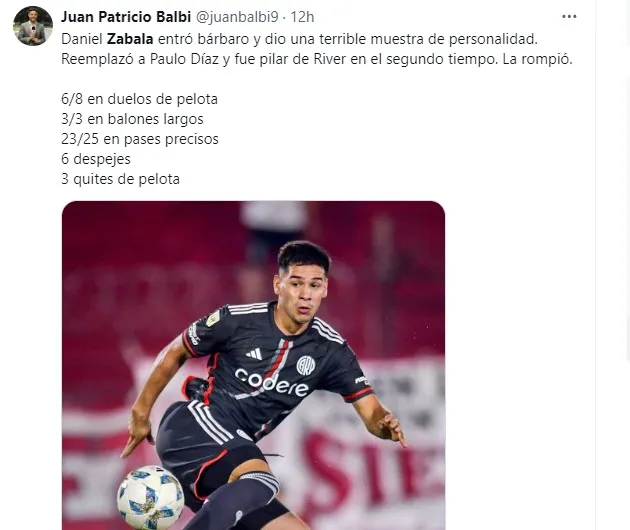Click the line '6/8 en duelos de pelota'
Viewport: 630px width, 530px height.
click(x=139, y=99)
